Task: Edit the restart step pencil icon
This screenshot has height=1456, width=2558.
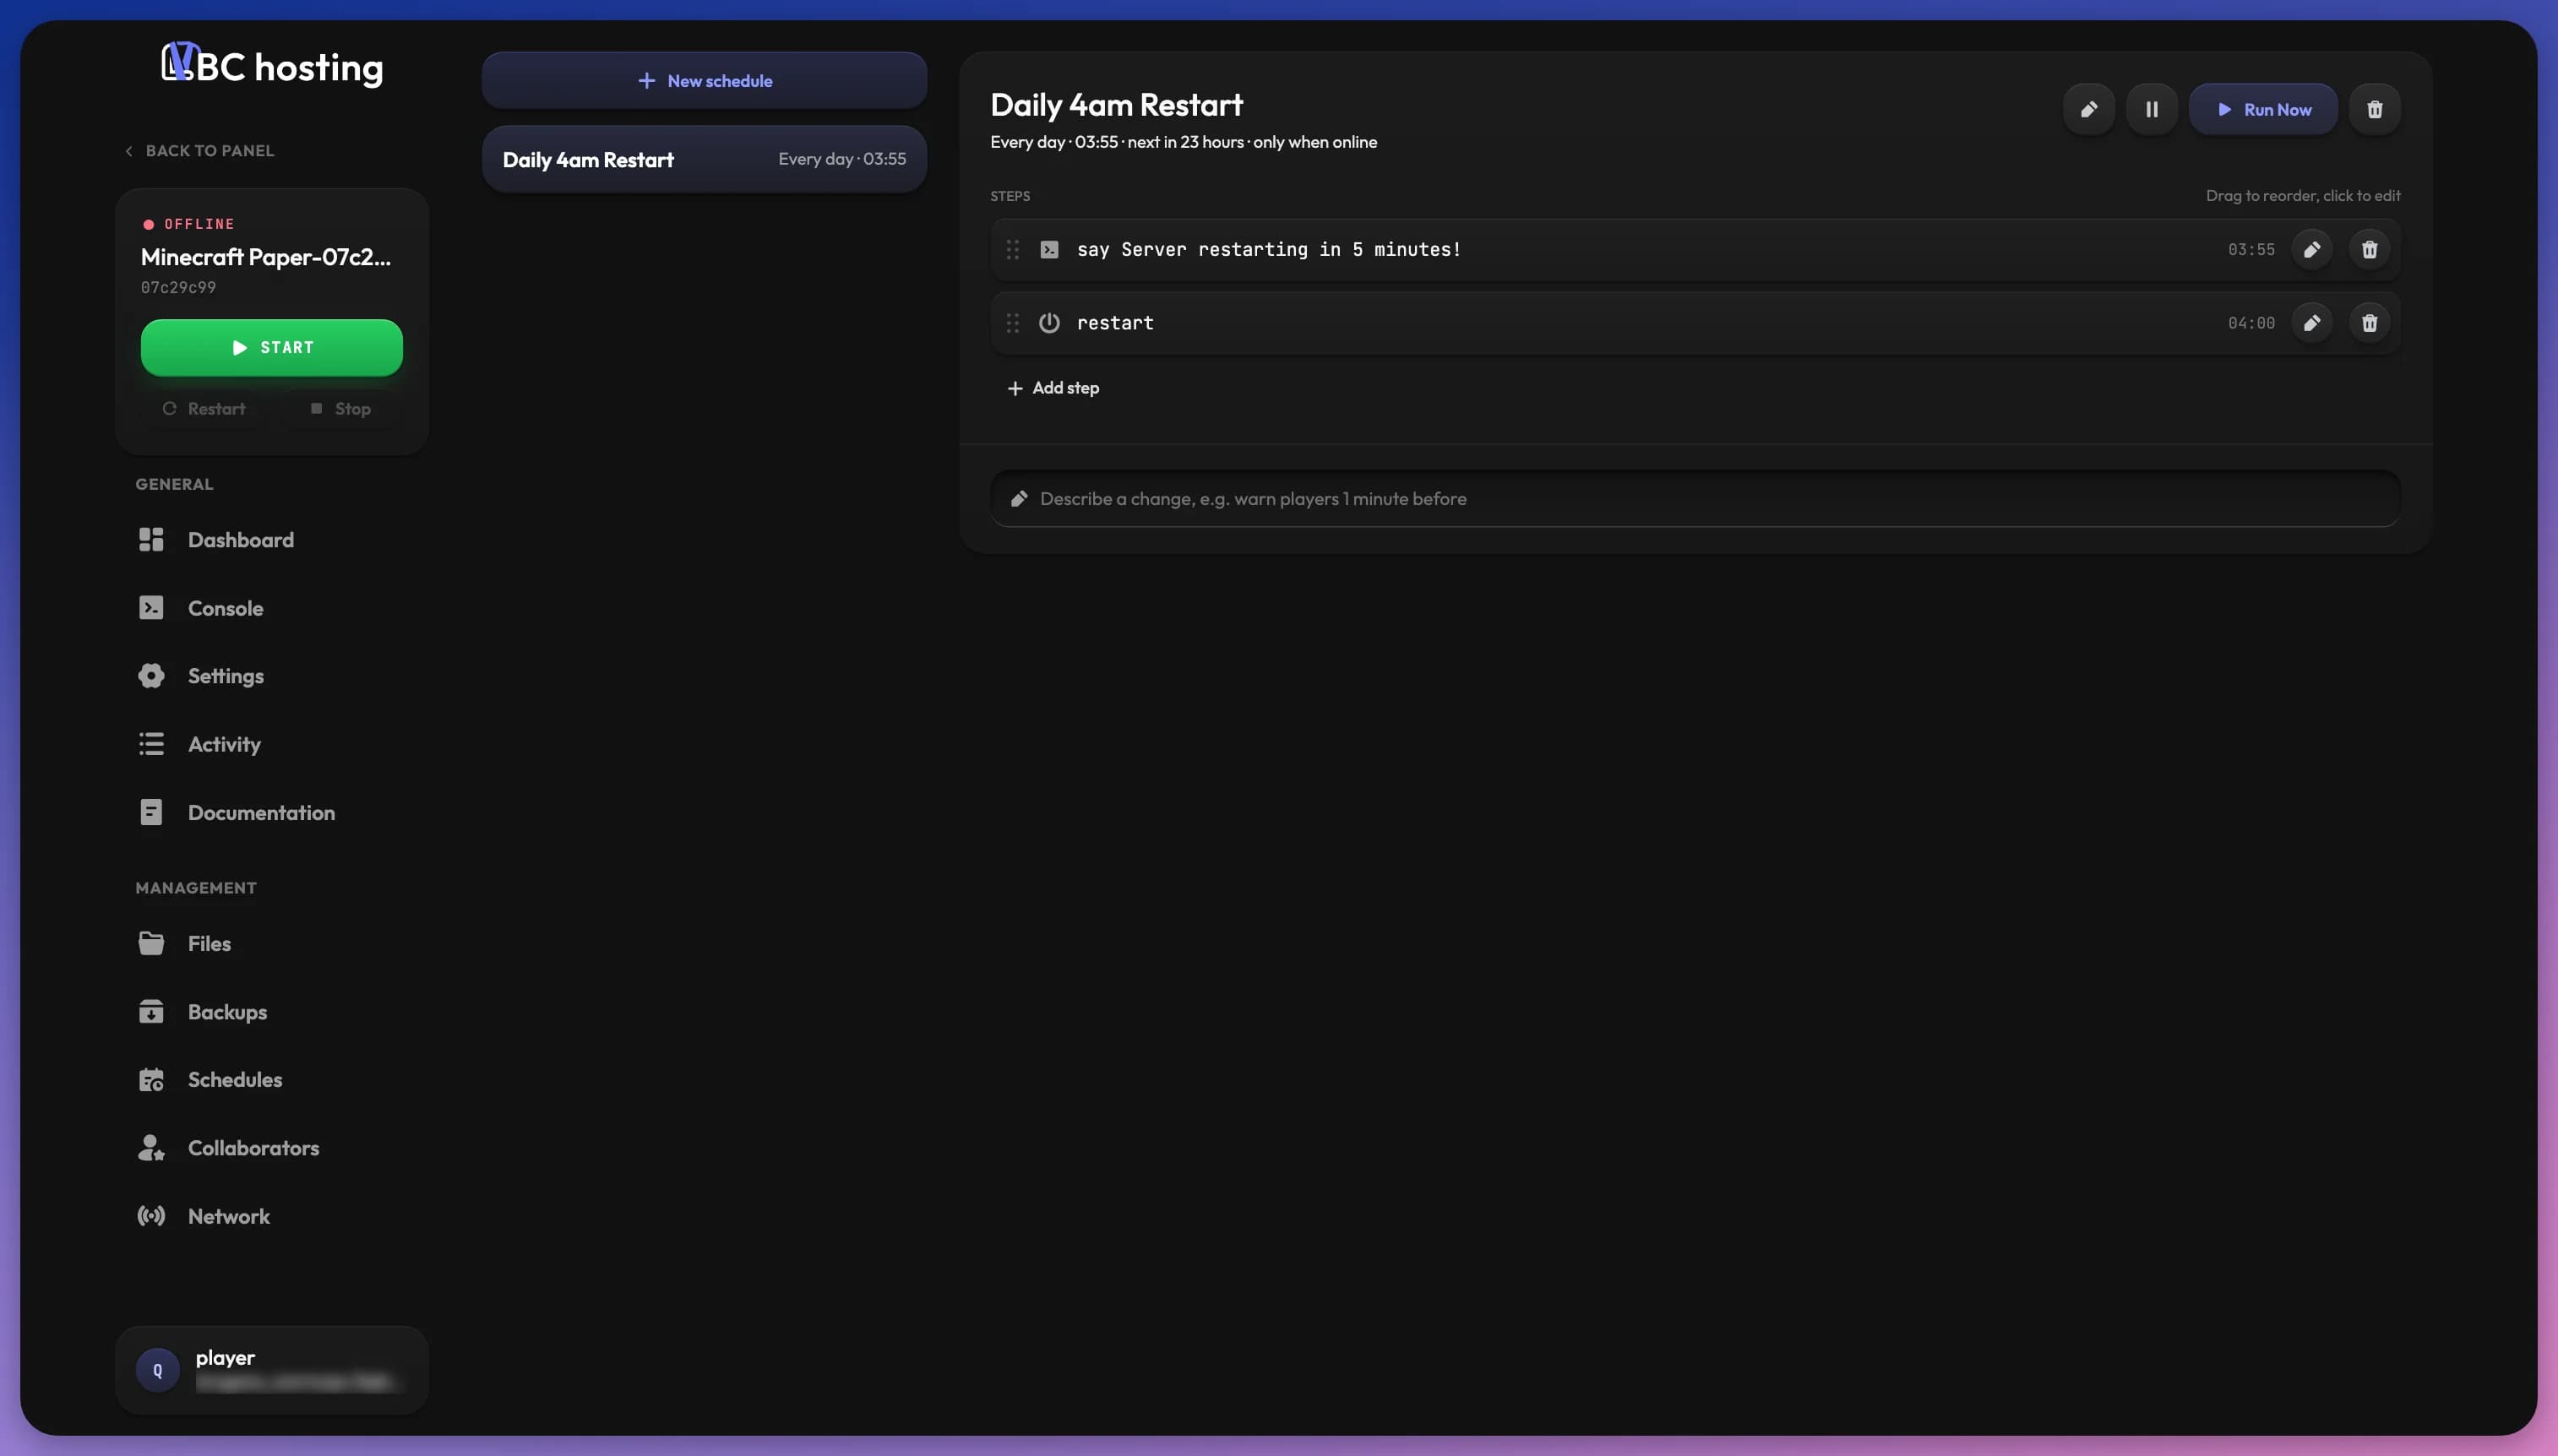Action: click(x=2311, y=322)
